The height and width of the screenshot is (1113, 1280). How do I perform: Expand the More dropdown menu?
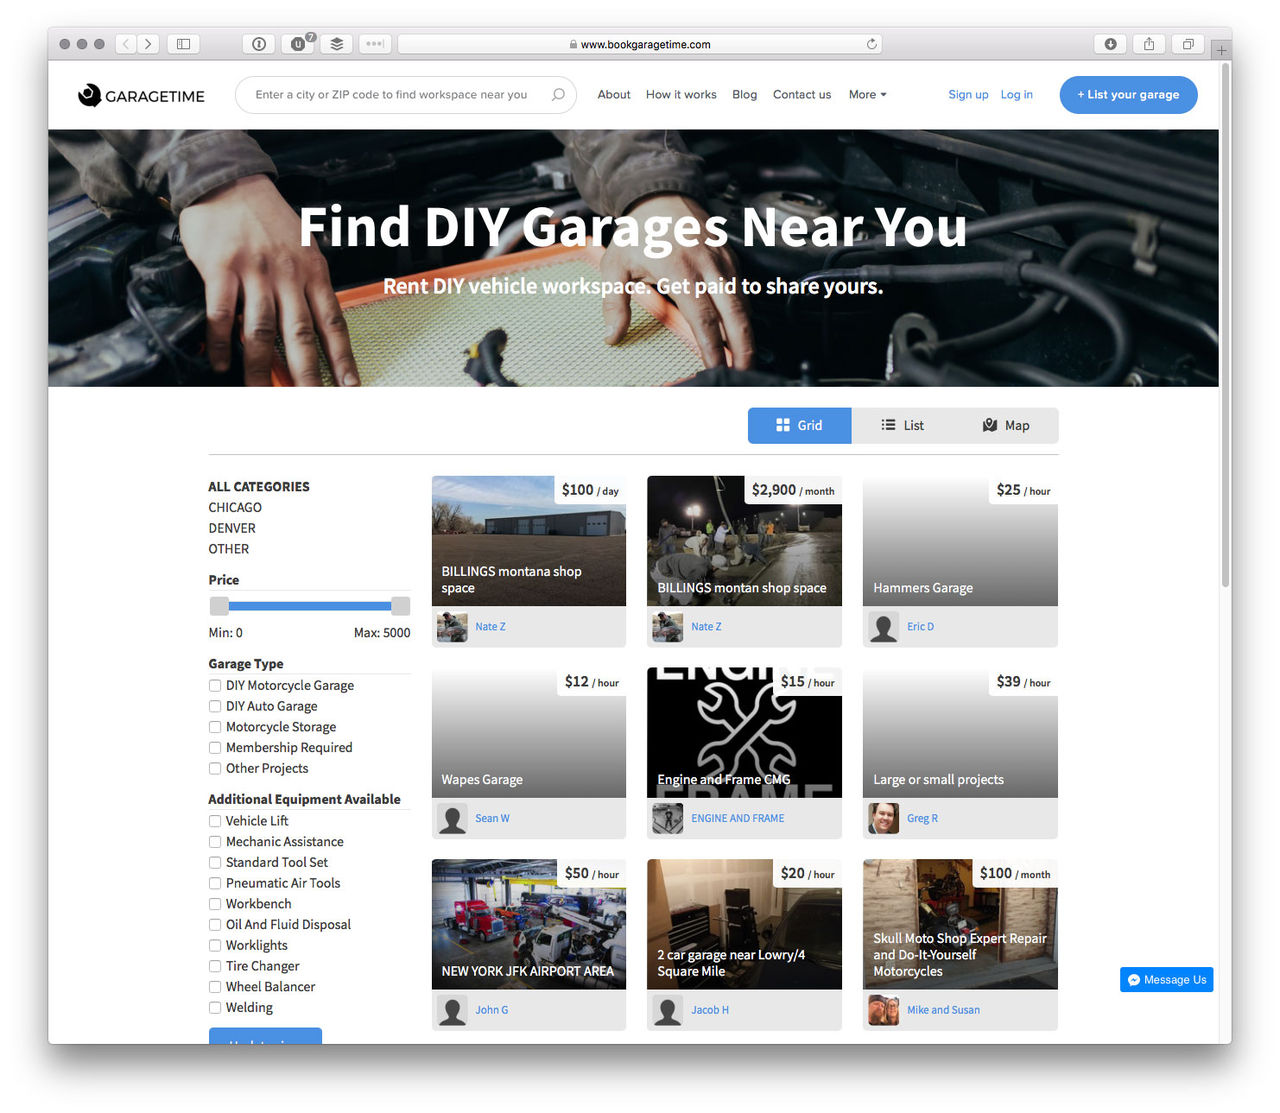(x=867, y=95)
